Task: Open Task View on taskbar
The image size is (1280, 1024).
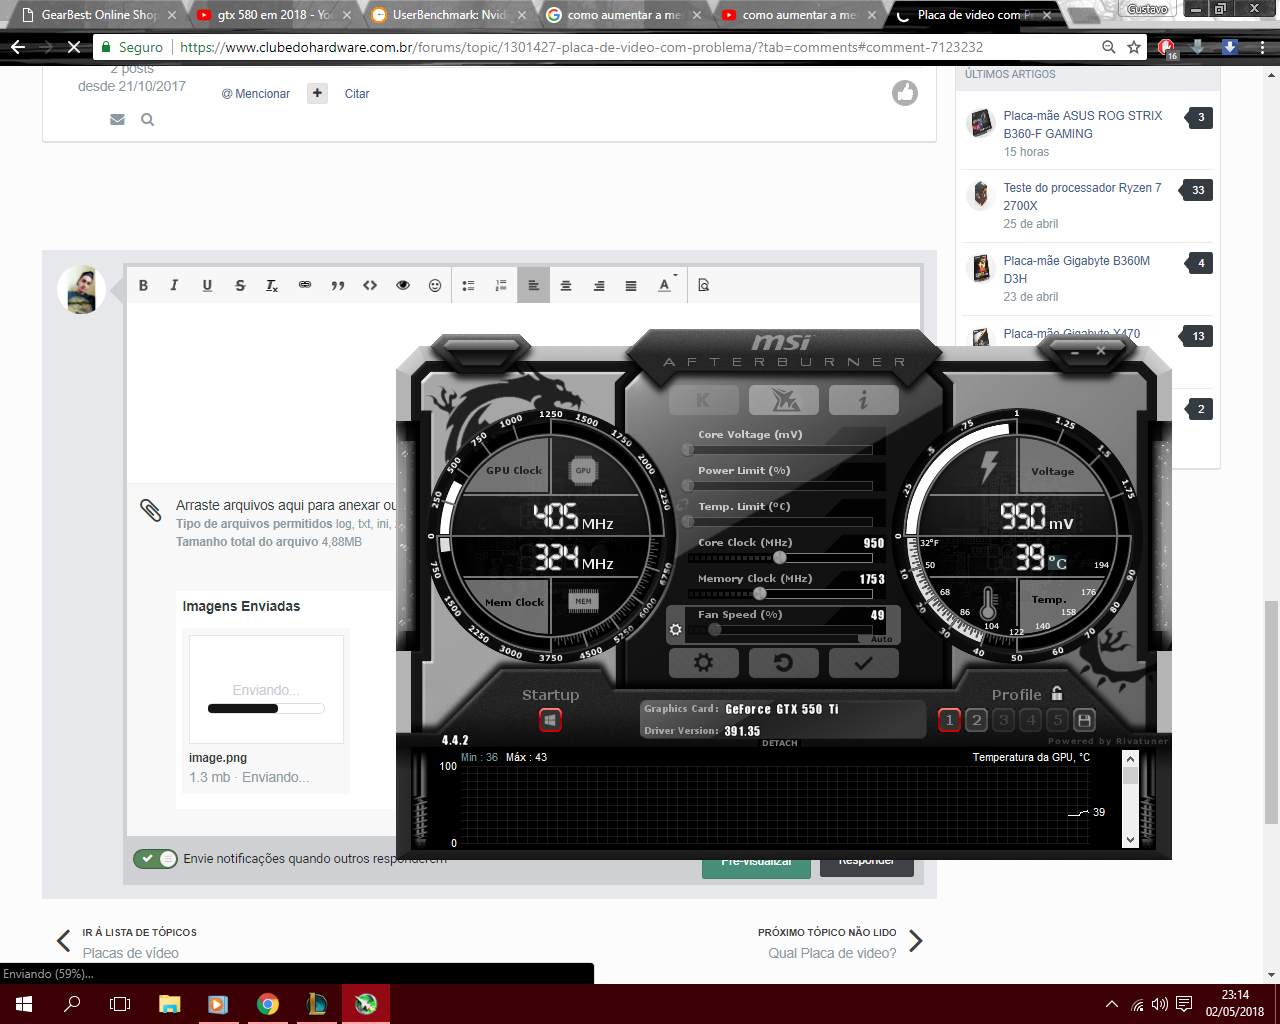Action: tap(120, 1004)
